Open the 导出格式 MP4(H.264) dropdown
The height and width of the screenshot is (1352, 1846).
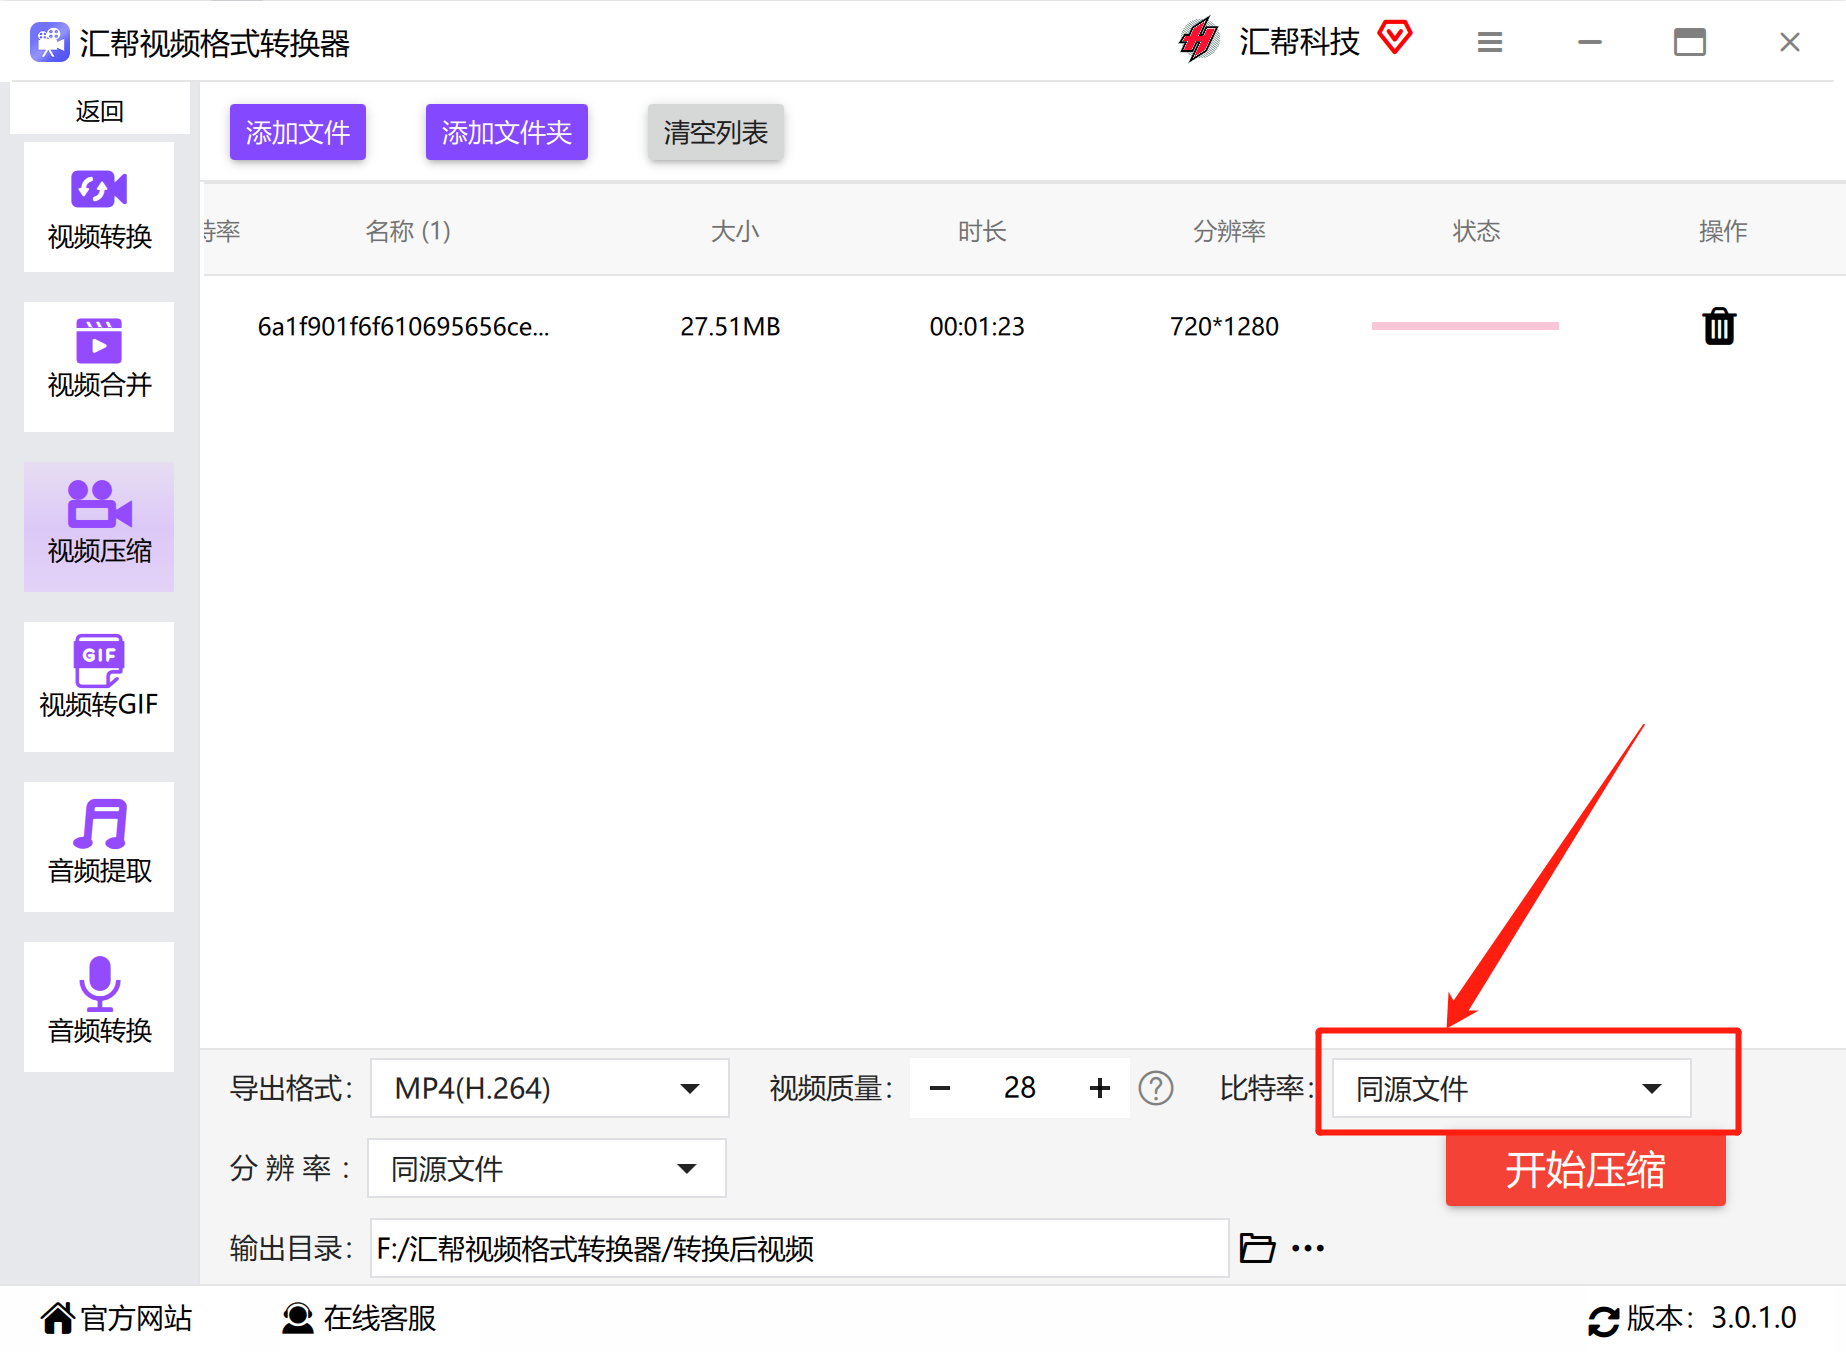[549, 1088]
